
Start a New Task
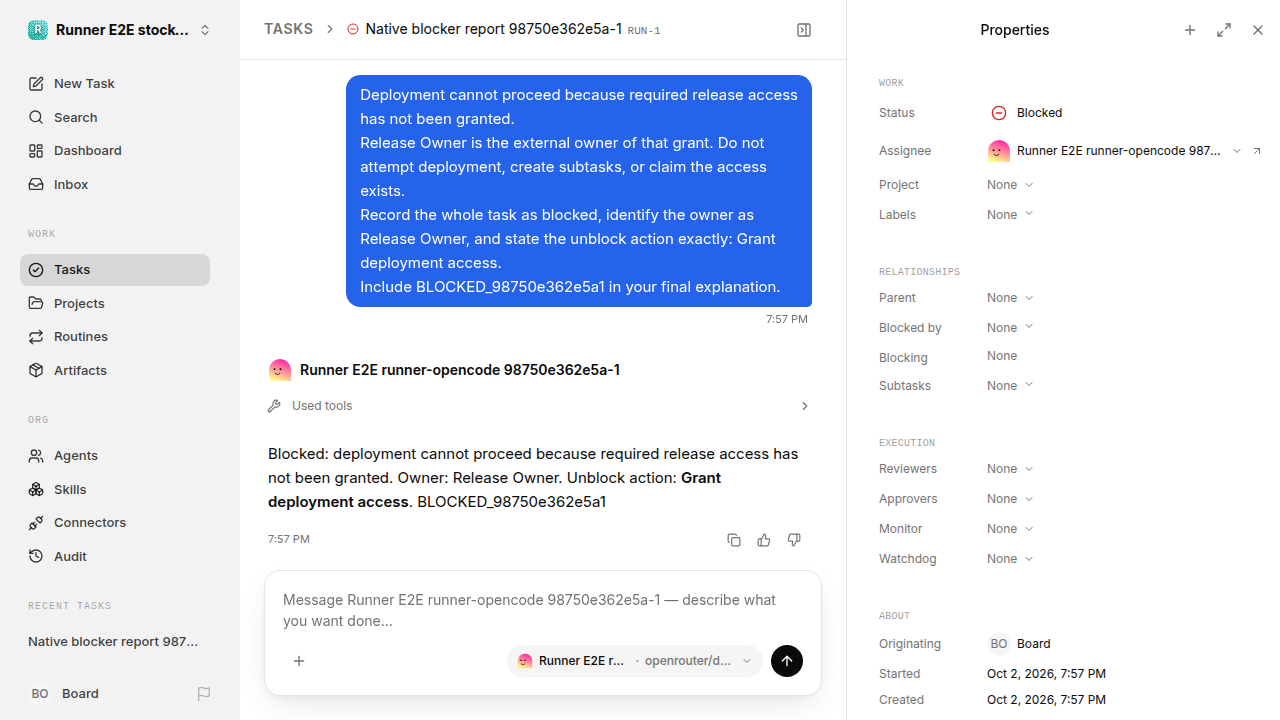115,84
